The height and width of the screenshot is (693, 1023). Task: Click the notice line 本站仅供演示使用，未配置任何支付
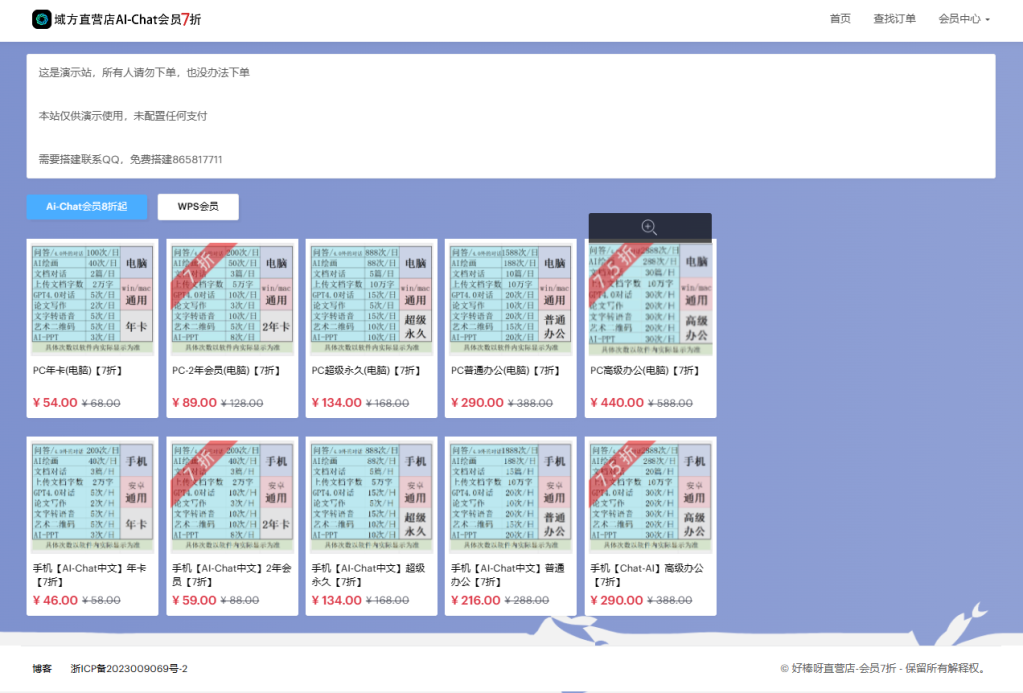(x=123, y=116)
